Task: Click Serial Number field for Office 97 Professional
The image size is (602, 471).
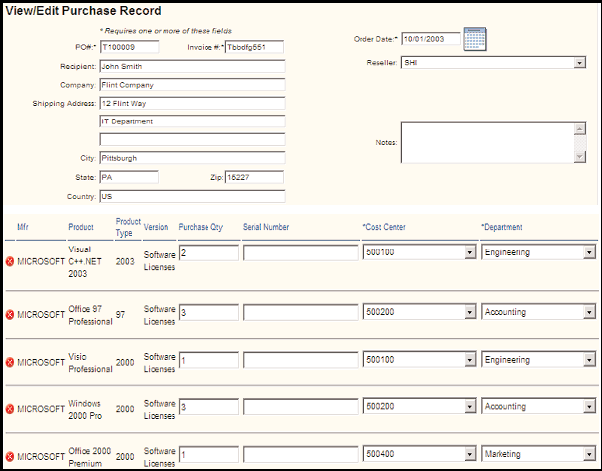Action: point(301,312)
